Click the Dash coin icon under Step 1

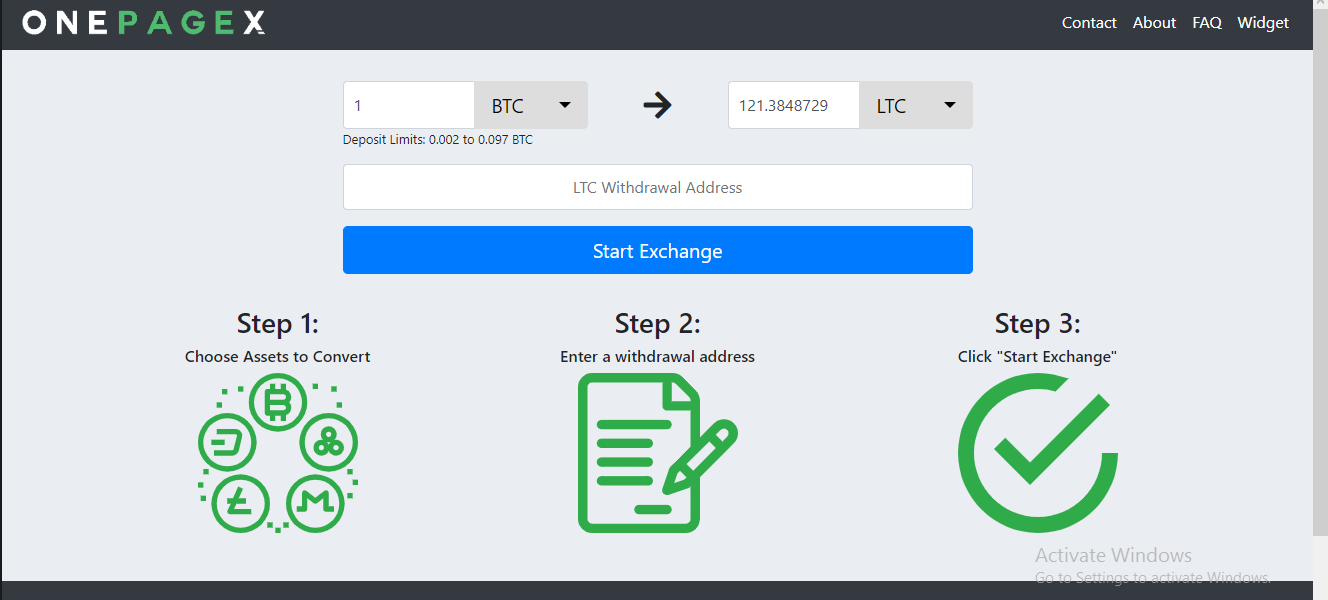click(227, 441)
